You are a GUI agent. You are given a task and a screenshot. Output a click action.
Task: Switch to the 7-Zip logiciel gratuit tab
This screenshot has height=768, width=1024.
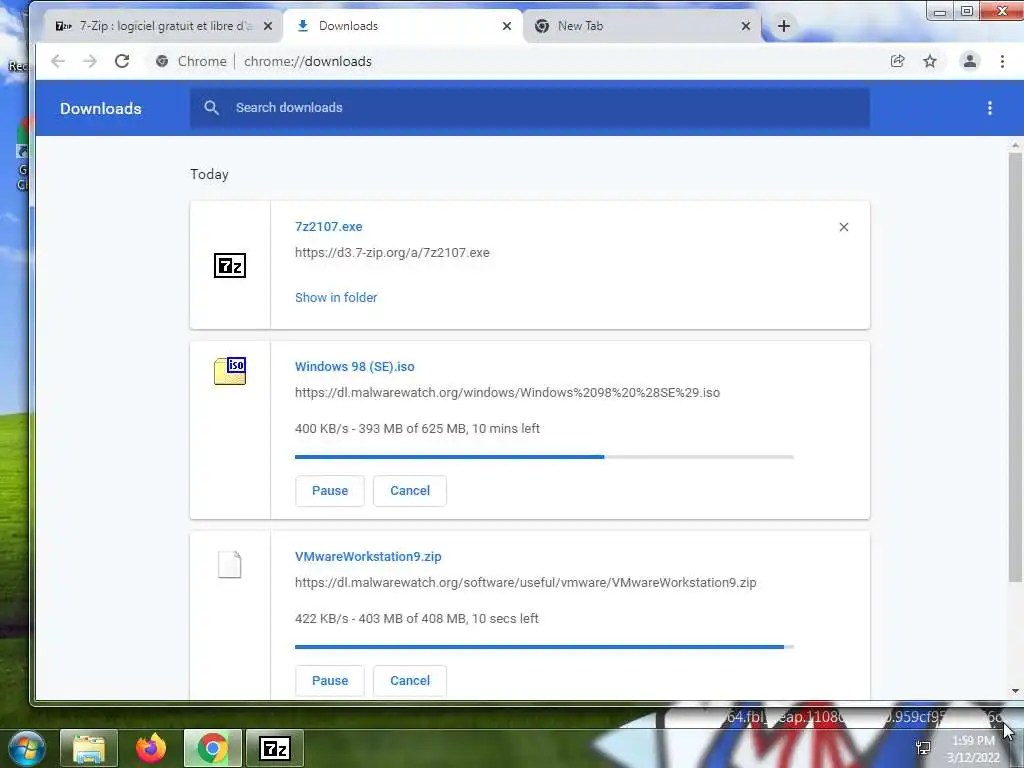pyautogui.click(x=163, y=26)
